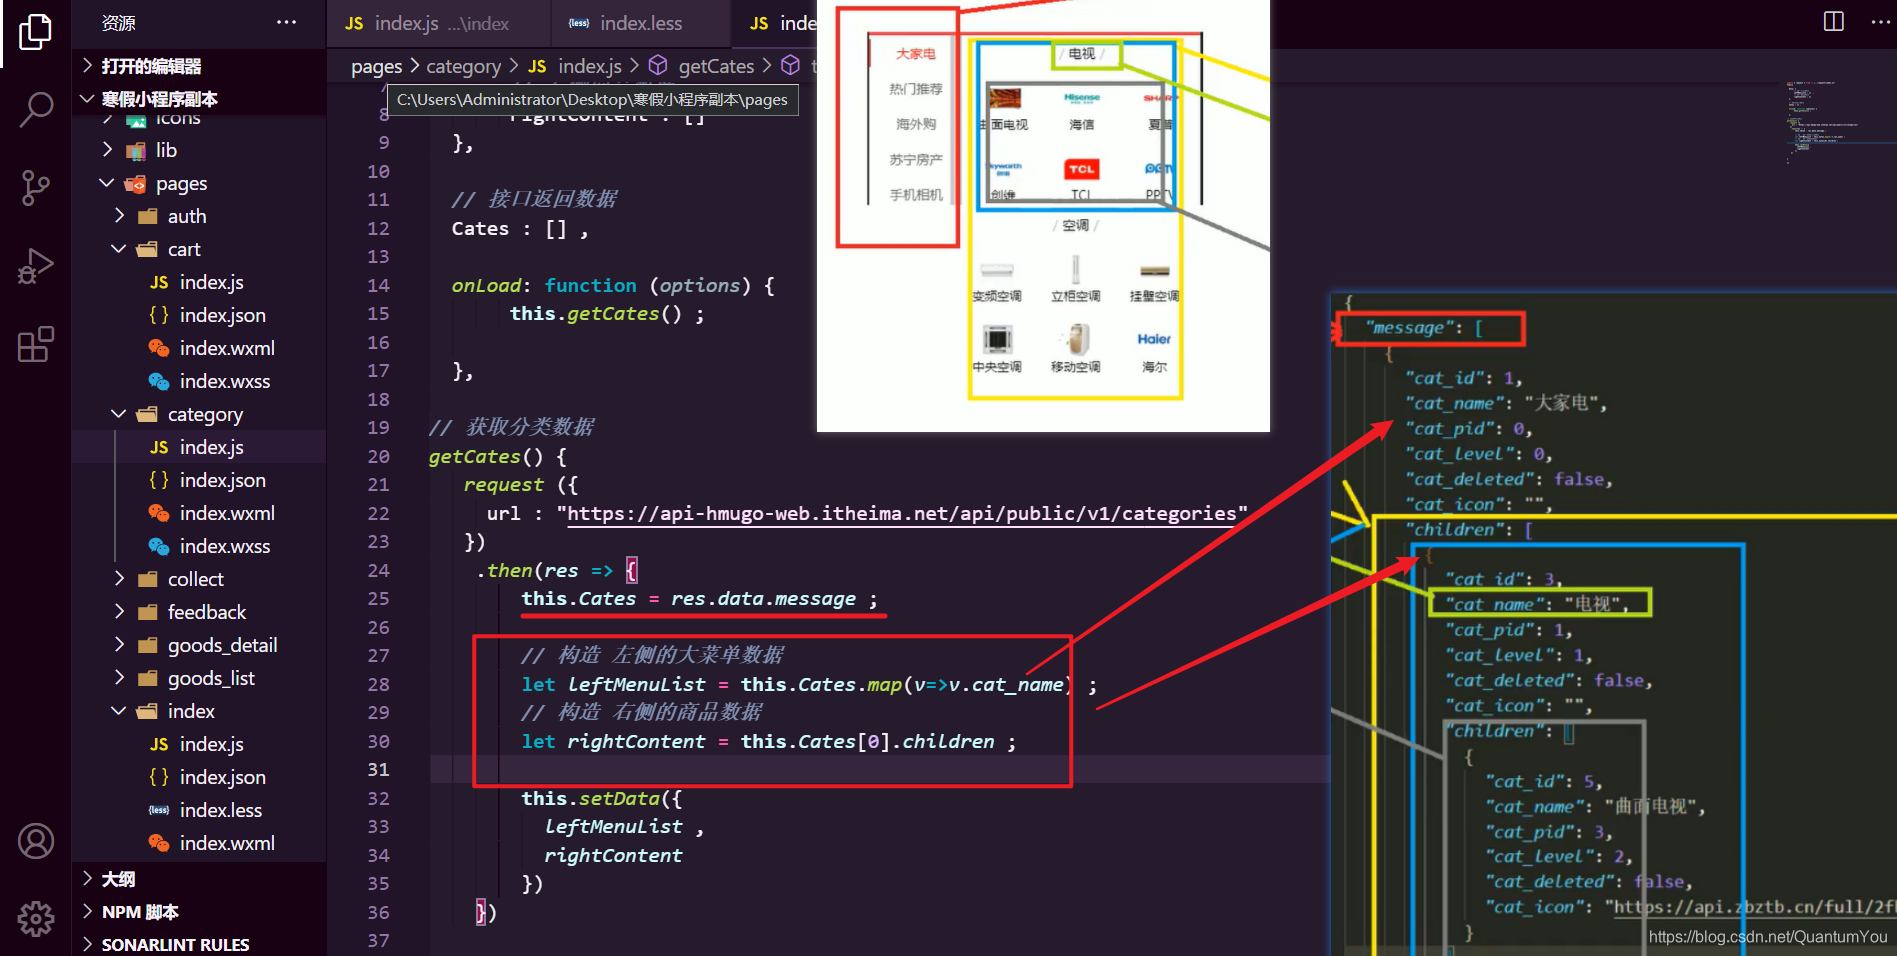Click the 'Cates : [] ,' code line
Screen dimensions: 1897x956
[x=519, y=228]
